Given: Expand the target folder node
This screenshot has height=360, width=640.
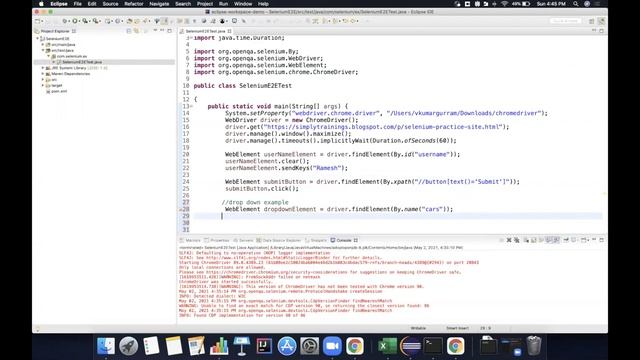Looking at the screenshot, I should 43,85.
